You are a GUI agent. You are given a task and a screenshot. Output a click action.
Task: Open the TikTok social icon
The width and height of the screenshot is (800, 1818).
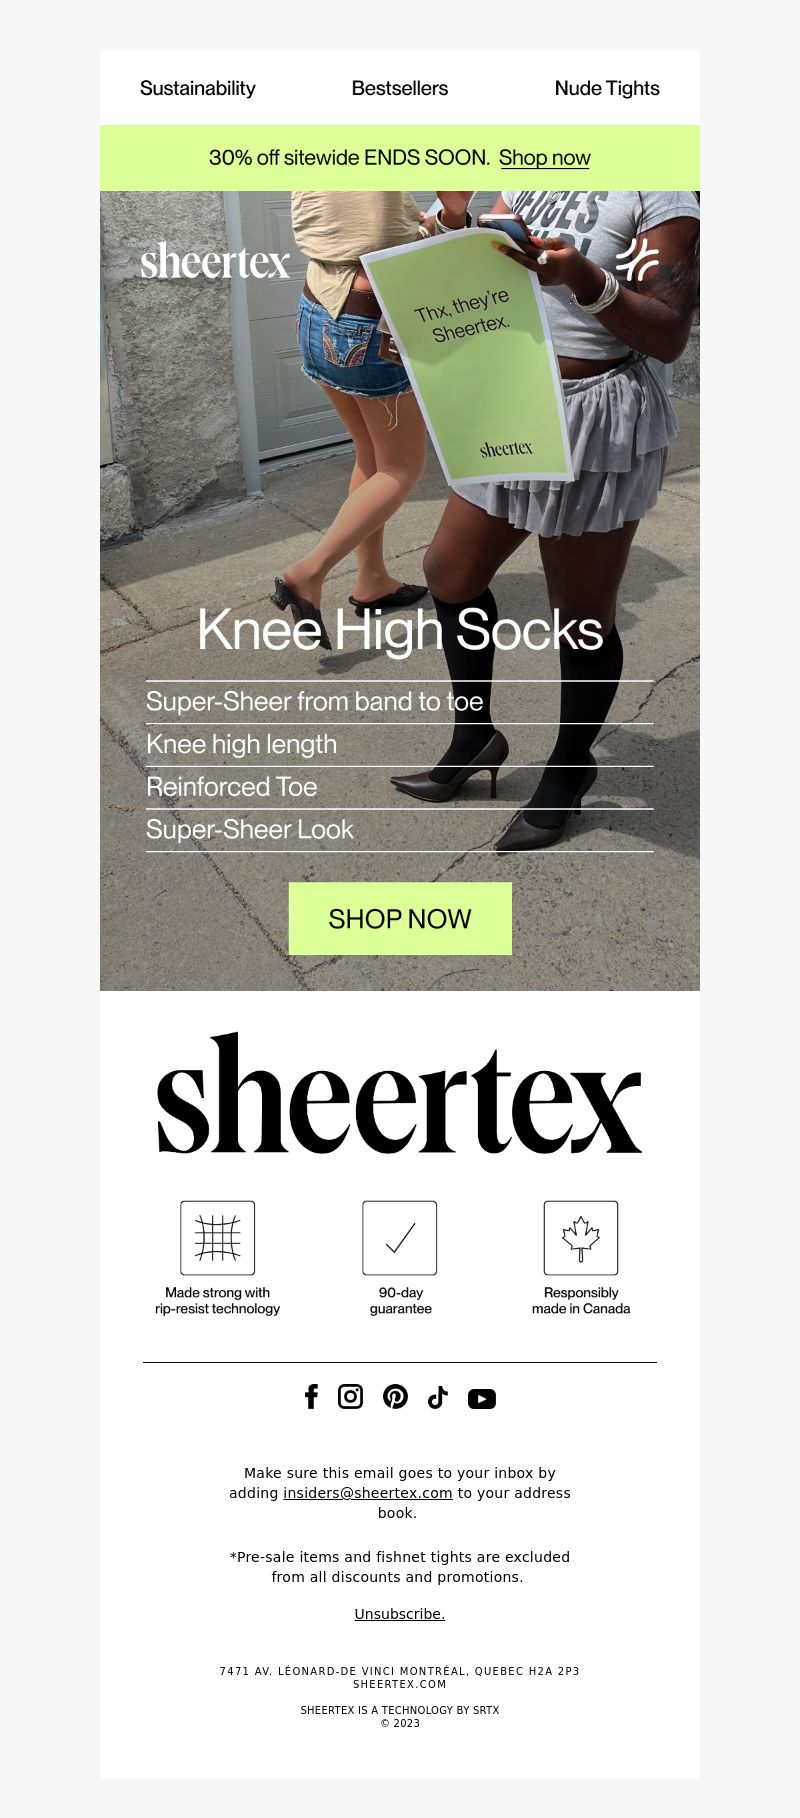437,1398
